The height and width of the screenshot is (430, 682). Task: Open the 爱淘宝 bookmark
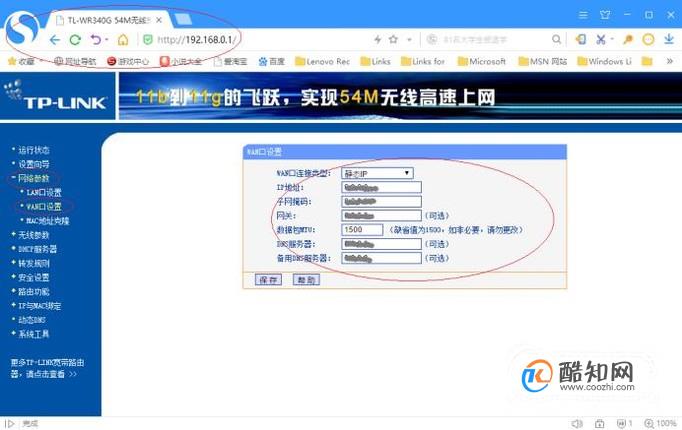[x=231, y=61]
